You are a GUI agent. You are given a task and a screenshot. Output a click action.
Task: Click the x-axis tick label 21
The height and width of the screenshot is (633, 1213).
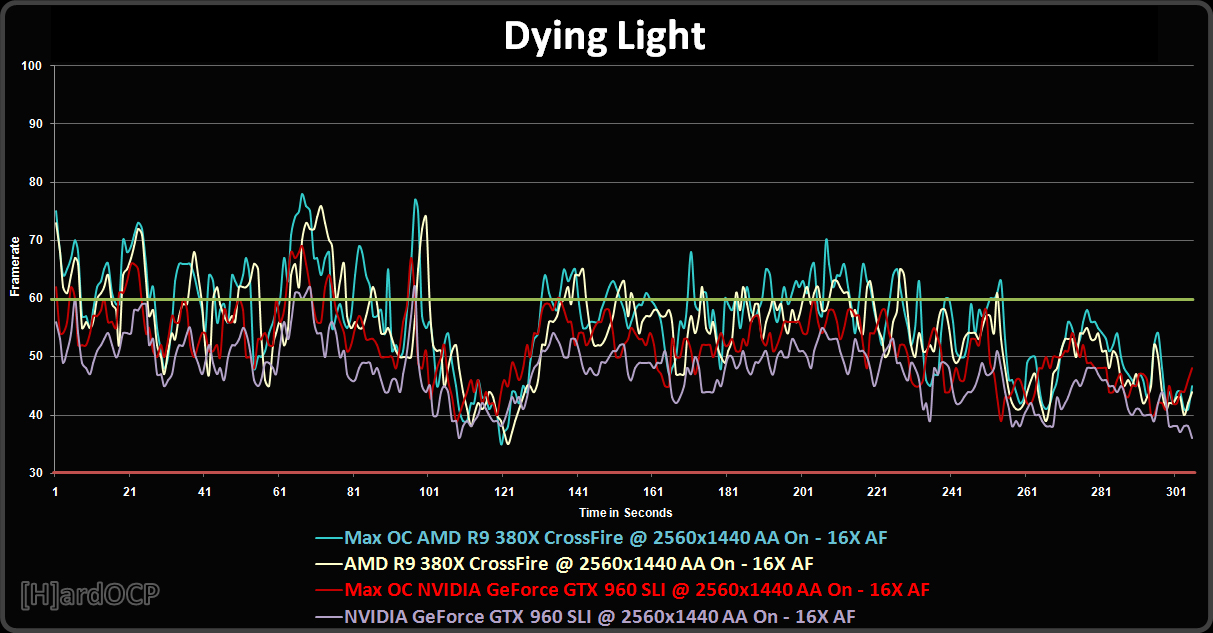tap(129, 492)
